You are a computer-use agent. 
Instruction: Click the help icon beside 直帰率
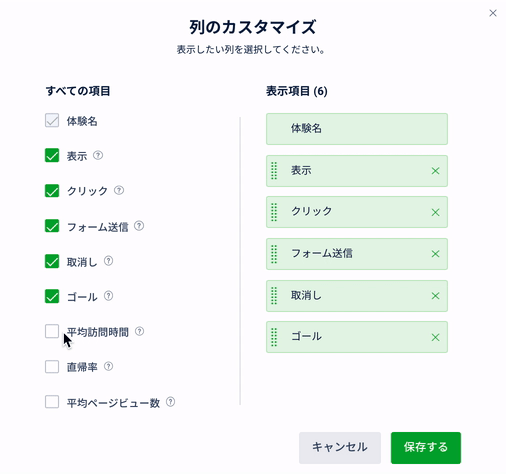pos(108,367)
